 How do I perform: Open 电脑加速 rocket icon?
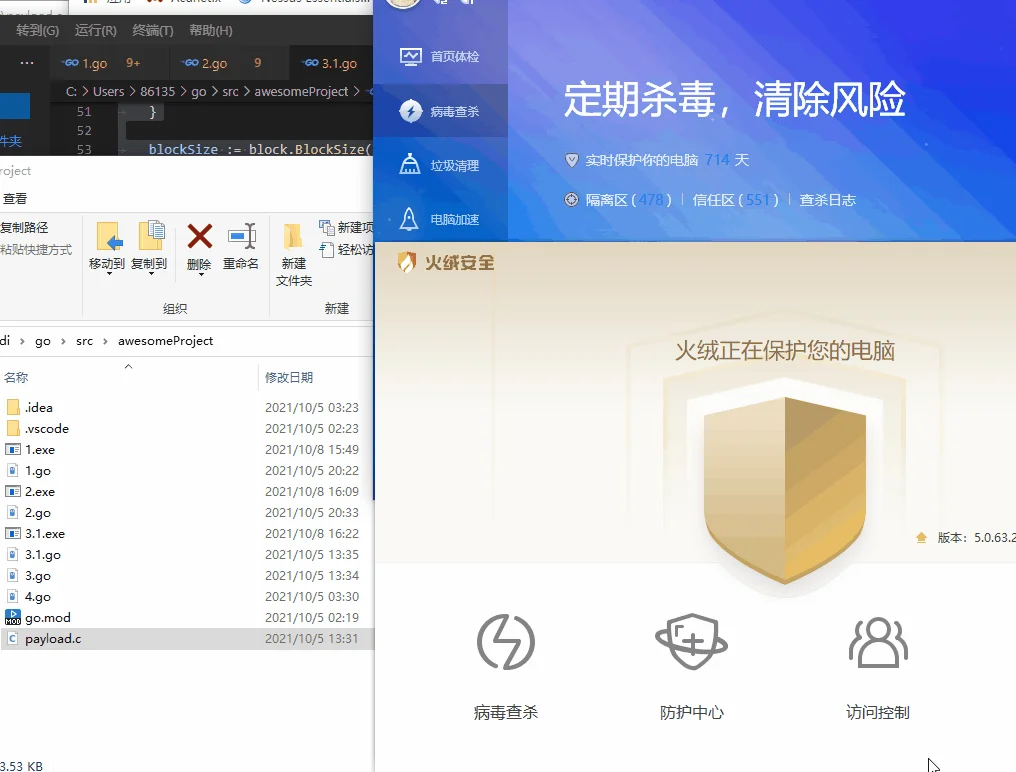click(x=409, y=219)
